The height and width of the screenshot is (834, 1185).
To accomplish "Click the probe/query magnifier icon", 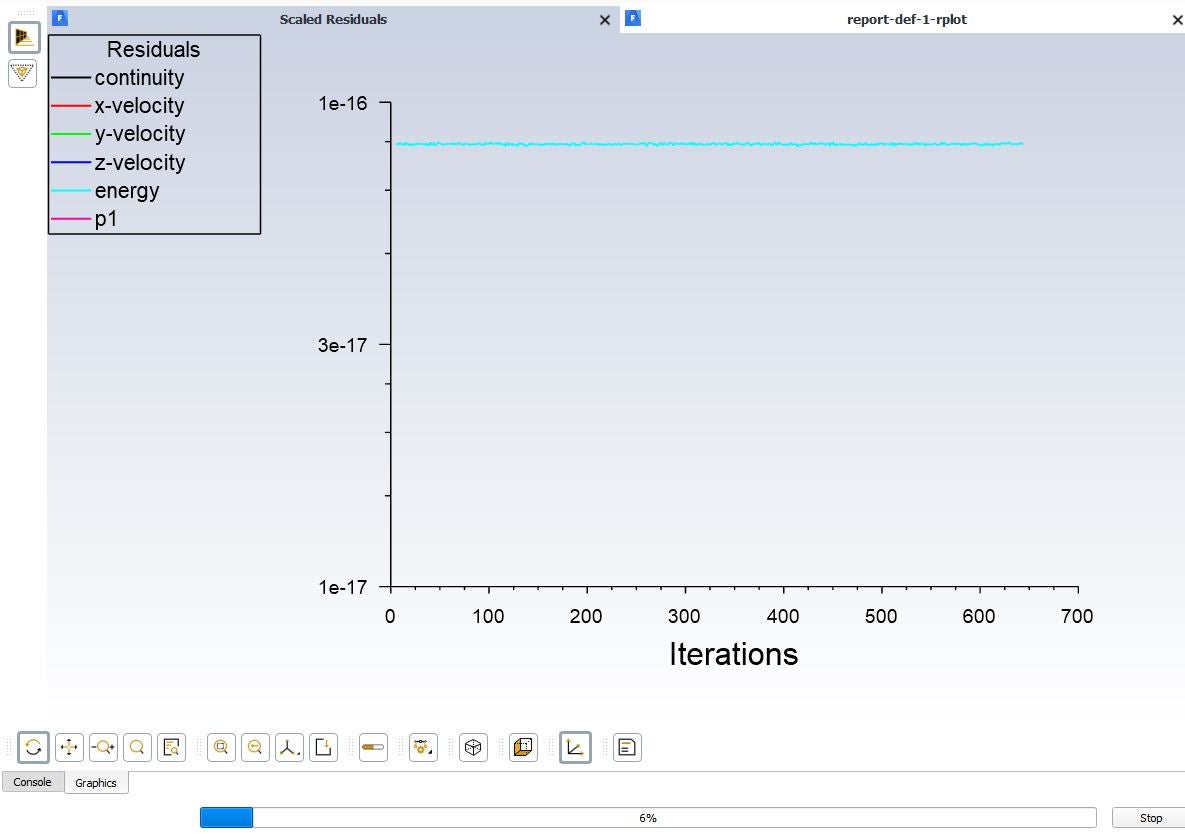I will pos(171,747).
